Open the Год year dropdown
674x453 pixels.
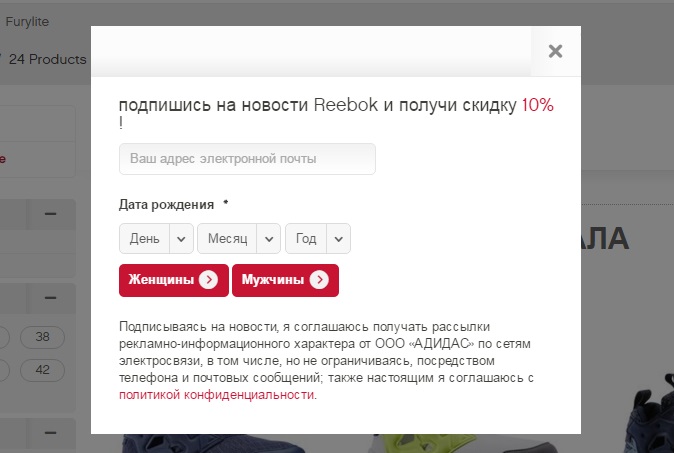click(318, 239)
